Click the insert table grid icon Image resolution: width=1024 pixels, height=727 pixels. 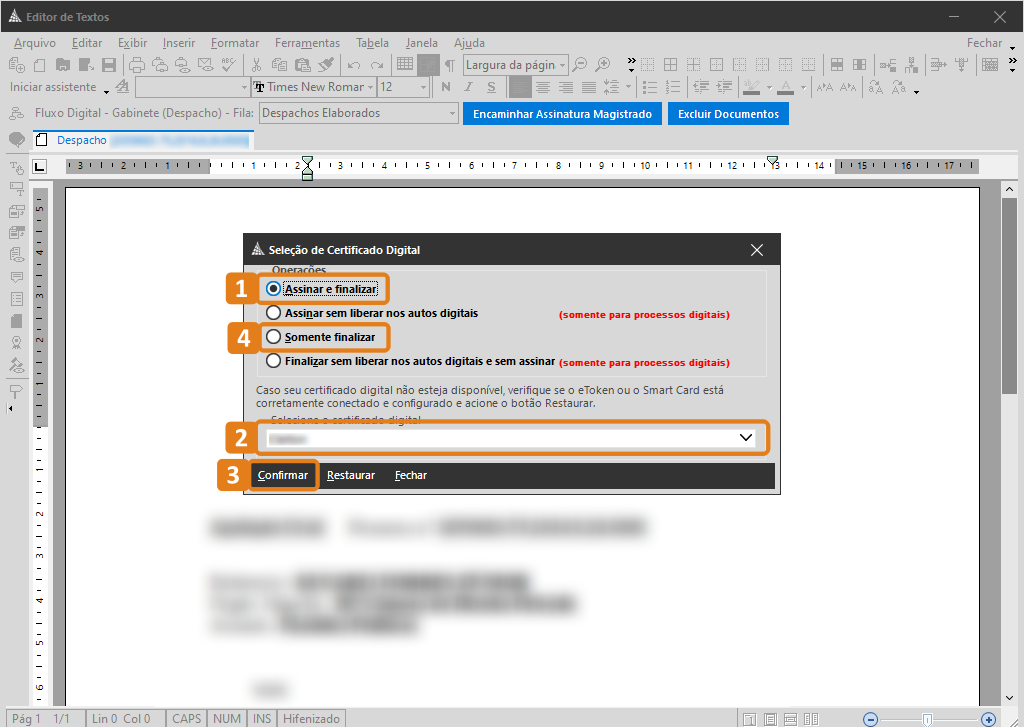[405, 65]
